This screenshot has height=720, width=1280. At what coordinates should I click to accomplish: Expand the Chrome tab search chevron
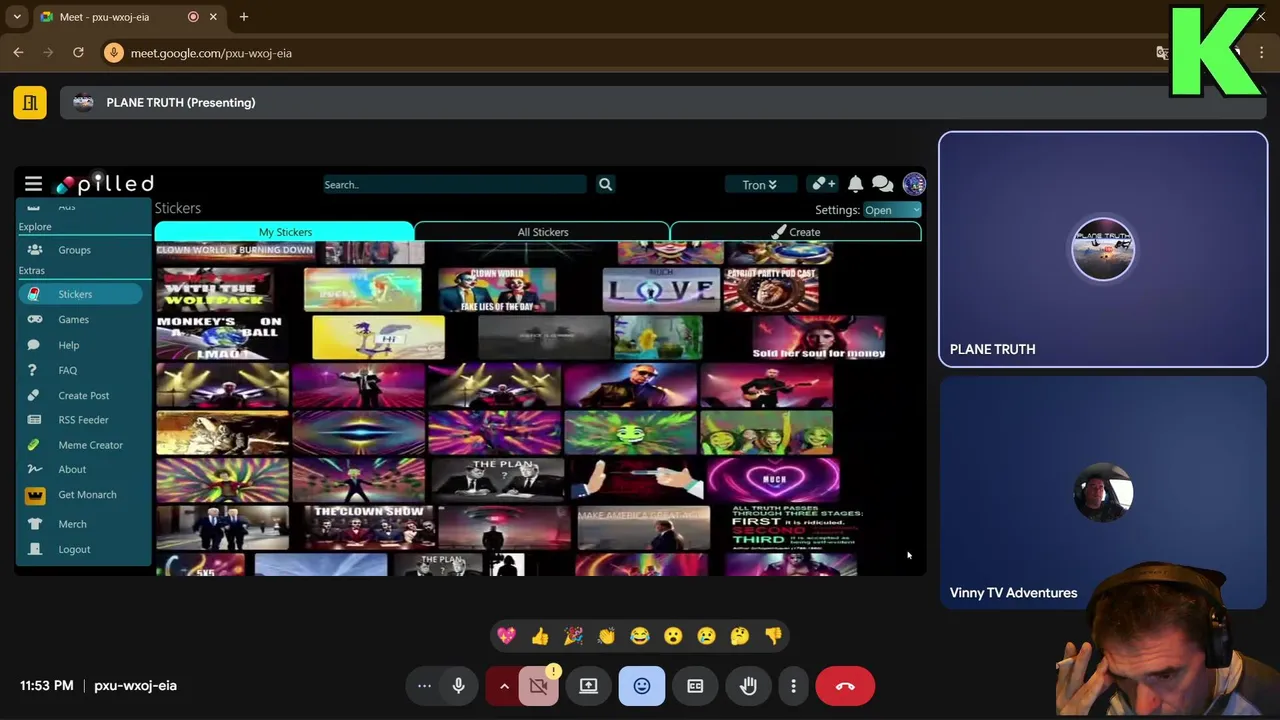coord(17,17)
